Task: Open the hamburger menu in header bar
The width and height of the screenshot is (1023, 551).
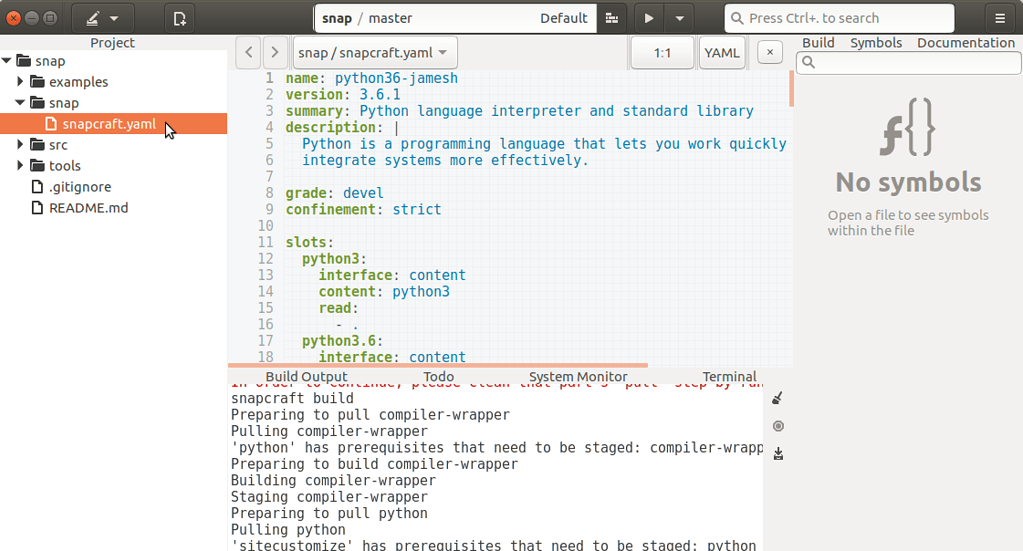Action: point(1000,18)
